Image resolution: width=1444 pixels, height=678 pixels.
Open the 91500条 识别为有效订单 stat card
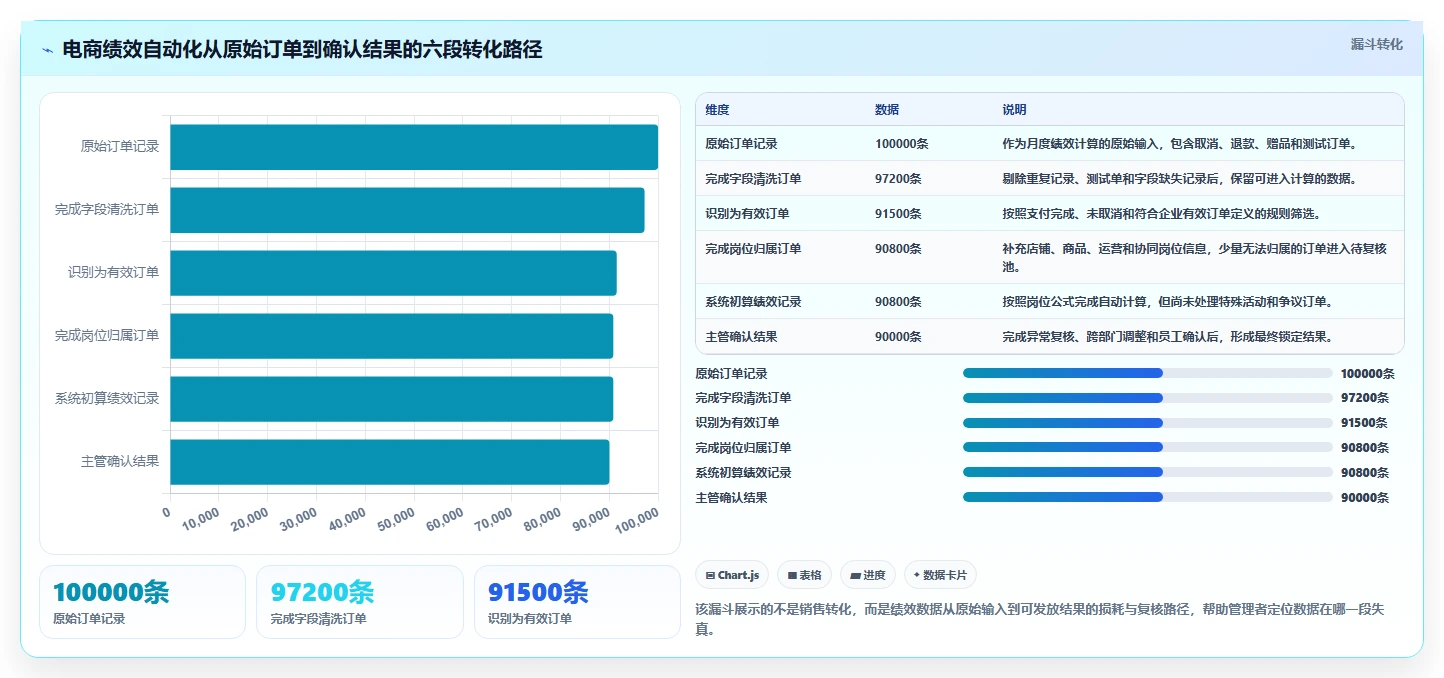[x=577, y=602]
